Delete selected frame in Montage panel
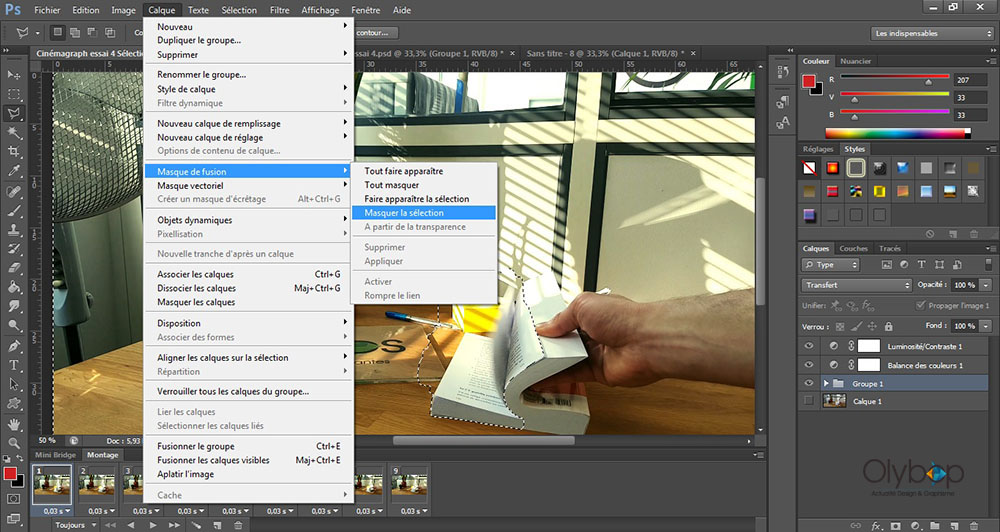 (x=237, y=525)
